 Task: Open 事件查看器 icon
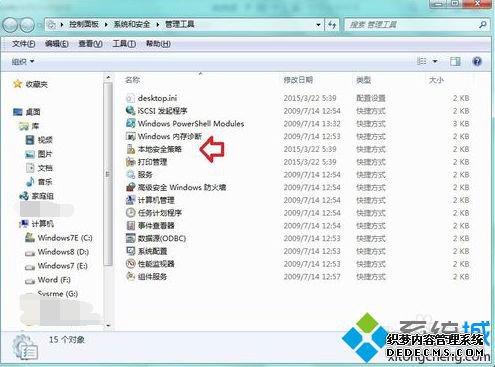(x=130, y=225)
